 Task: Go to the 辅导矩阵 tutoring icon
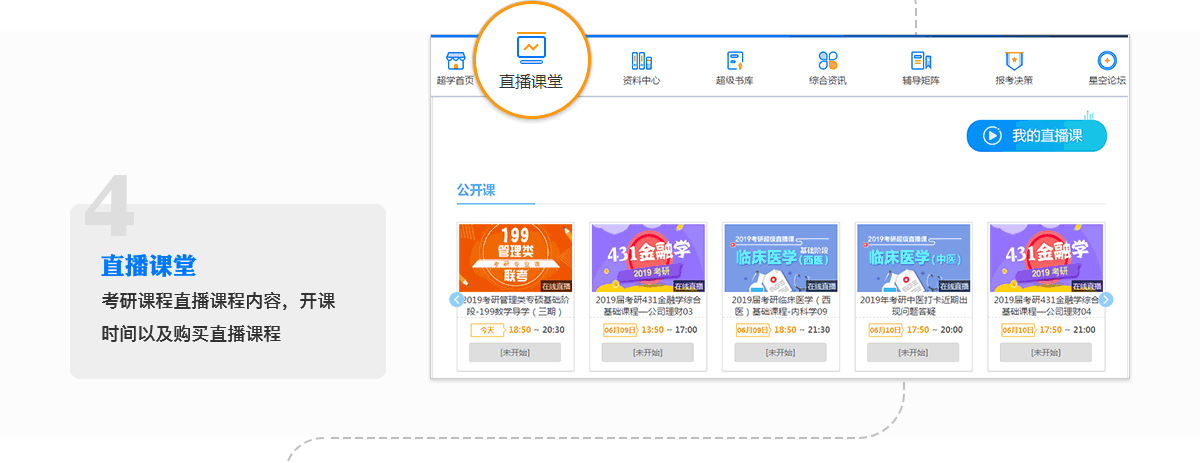pyautogui.click(x=921, y=61)
